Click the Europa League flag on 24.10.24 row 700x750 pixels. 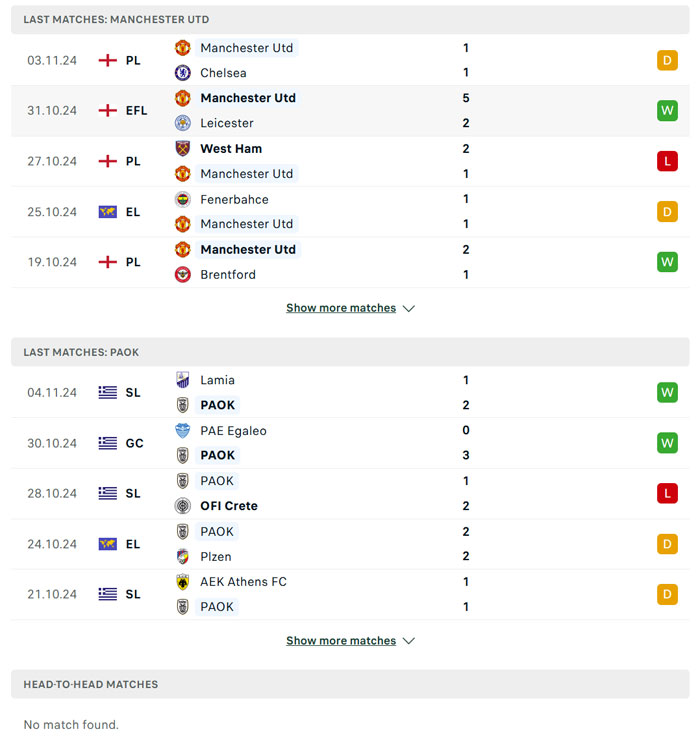[108, 544]
